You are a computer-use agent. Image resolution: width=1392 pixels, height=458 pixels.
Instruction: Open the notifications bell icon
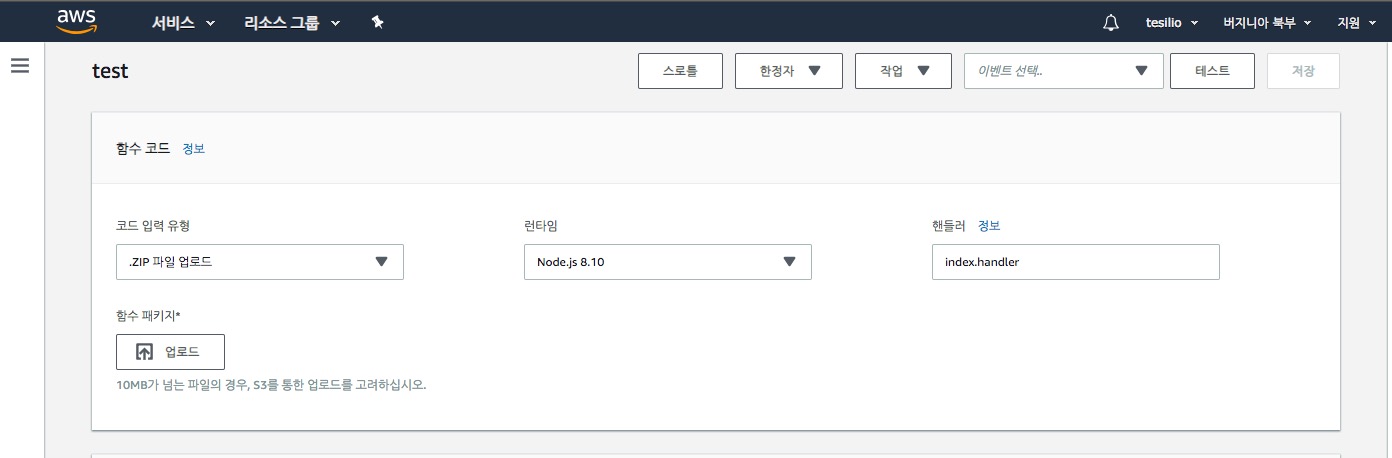[x=1111, y=23]
